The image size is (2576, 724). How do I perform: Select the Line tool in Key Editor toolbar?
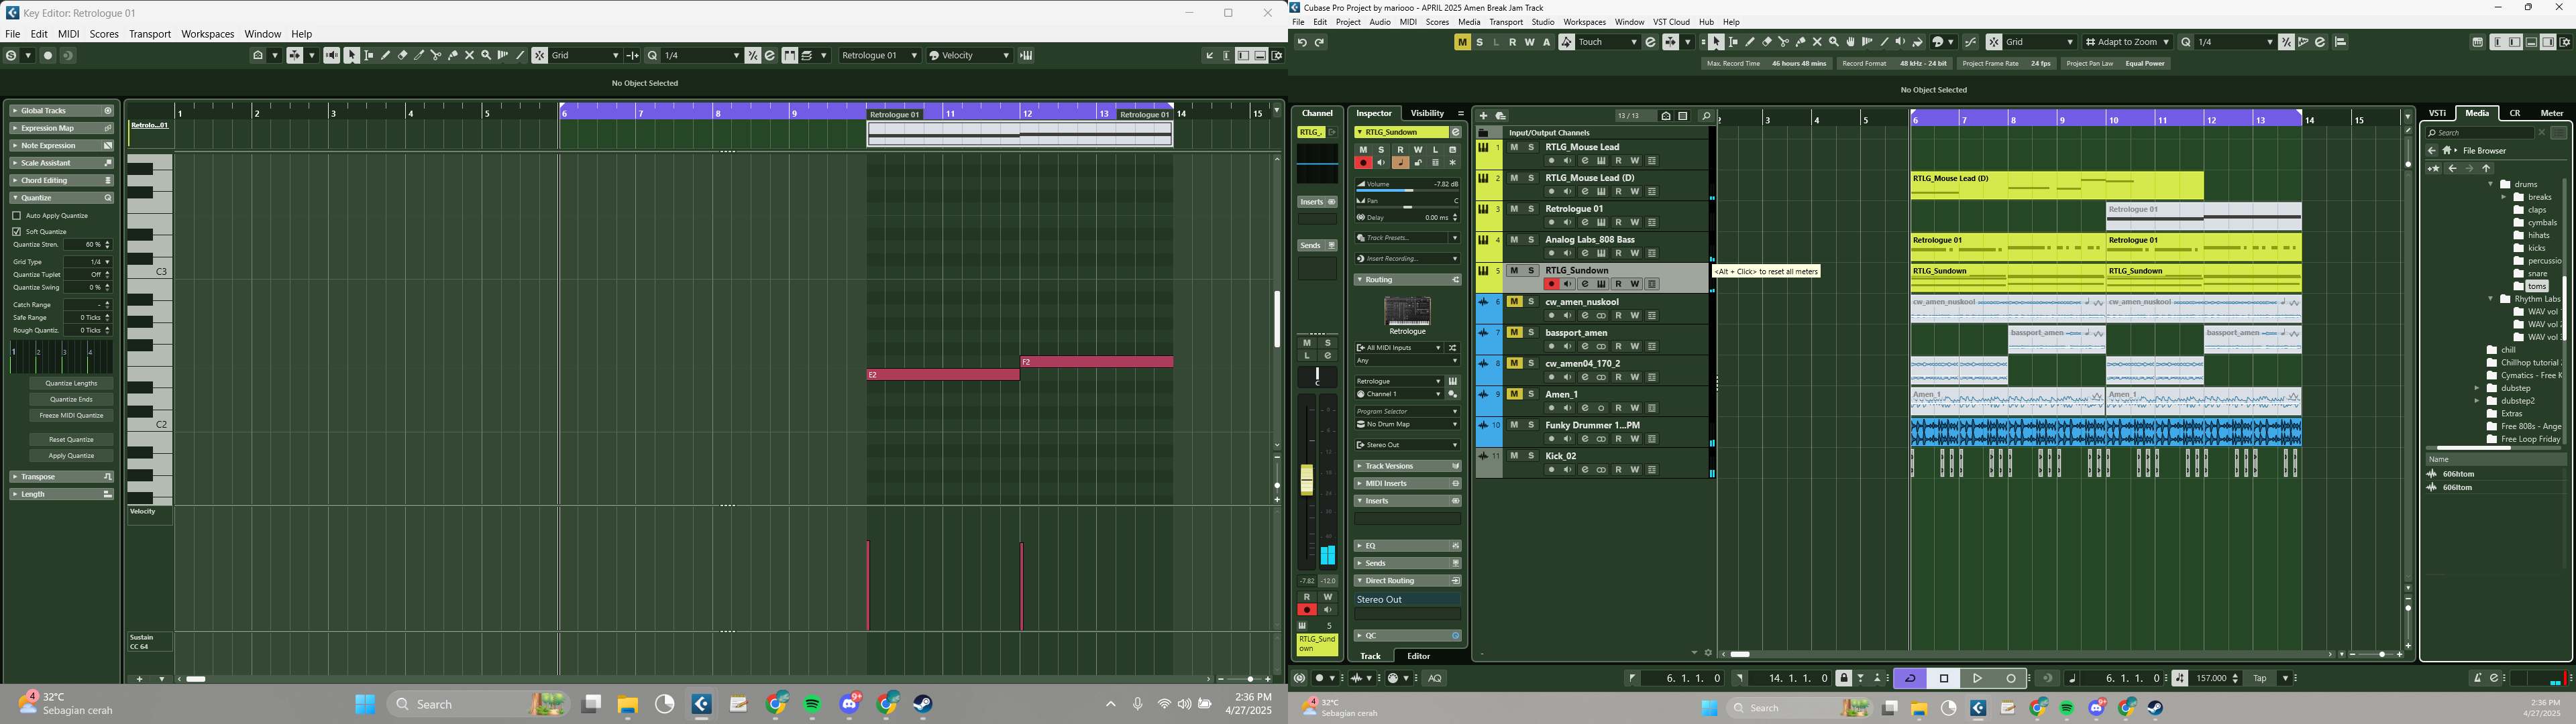tap(521, 55)
